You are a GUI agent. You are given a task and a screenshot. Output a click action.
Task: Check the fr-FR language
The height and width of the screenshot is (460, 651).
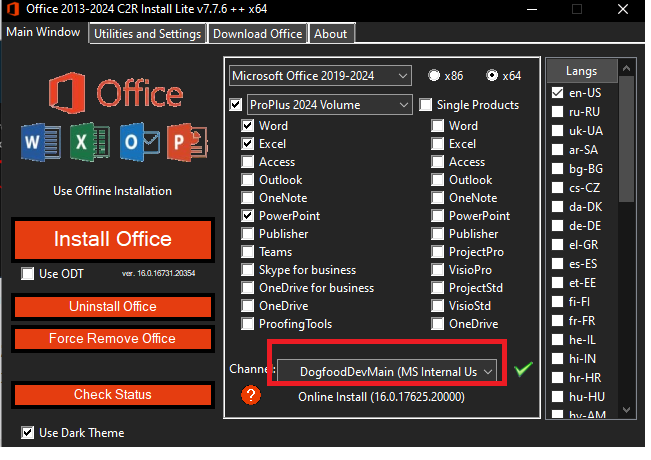point(557,321)
